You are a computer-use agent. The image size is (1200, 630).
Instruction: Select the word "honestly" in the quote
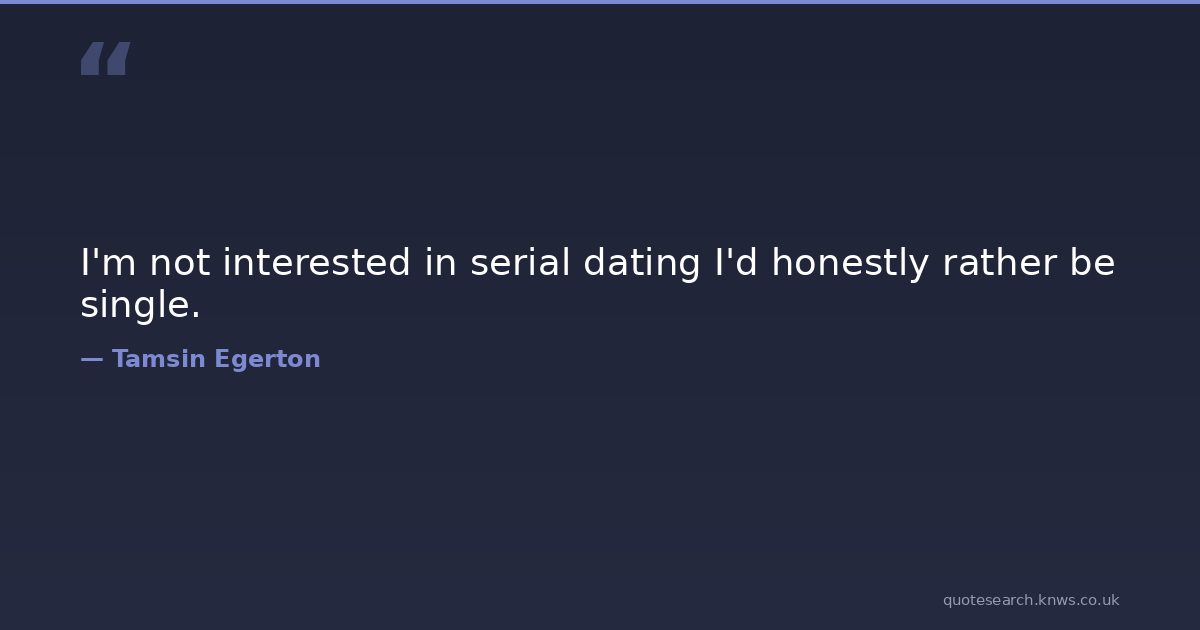tap(850, 265)
